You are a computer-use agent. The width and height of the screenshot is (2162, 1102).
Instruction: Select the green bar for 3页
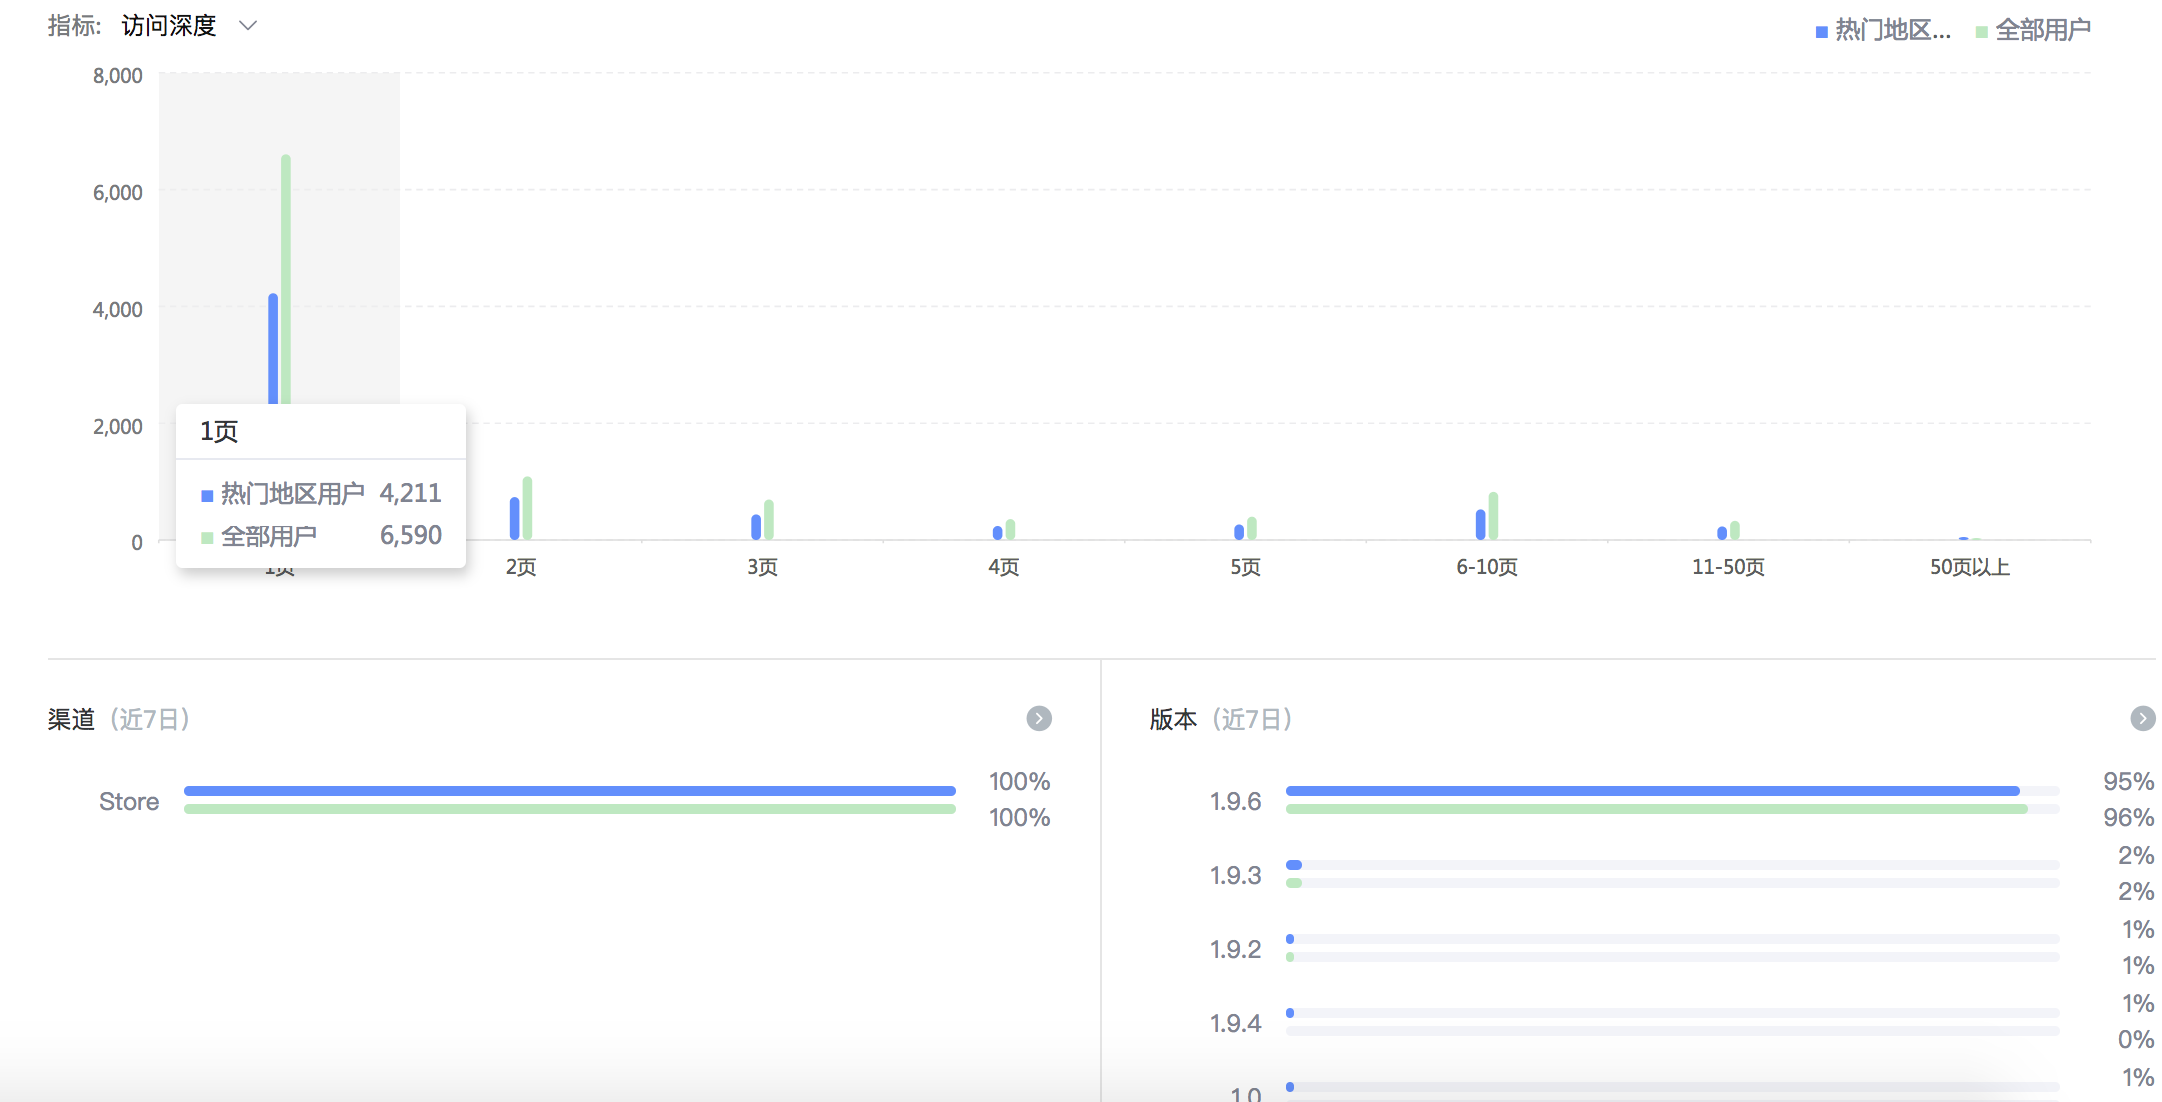(769, 520)
